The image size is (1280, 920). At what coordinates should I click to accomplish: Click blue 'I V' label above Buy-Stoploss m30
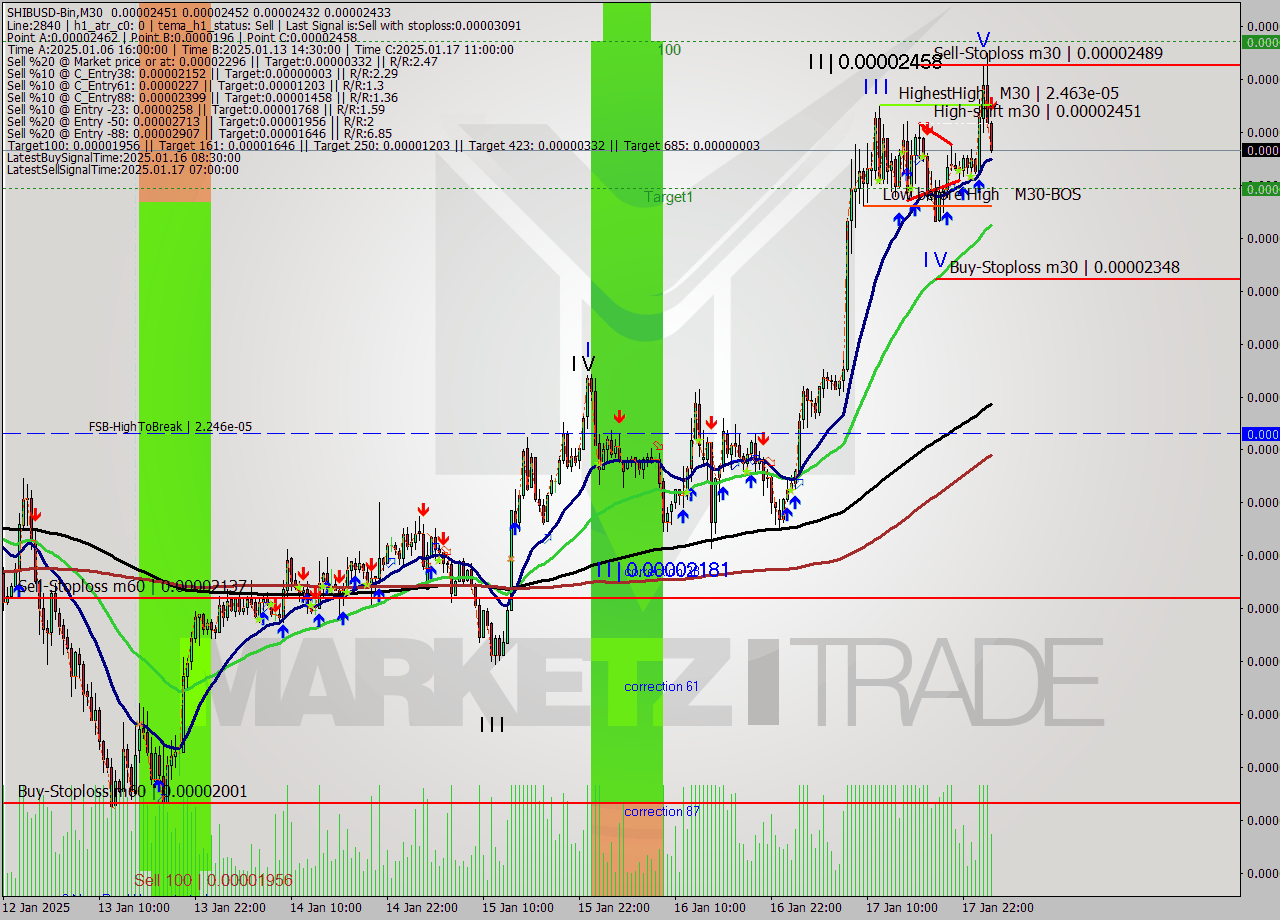(x=935, y=260)
